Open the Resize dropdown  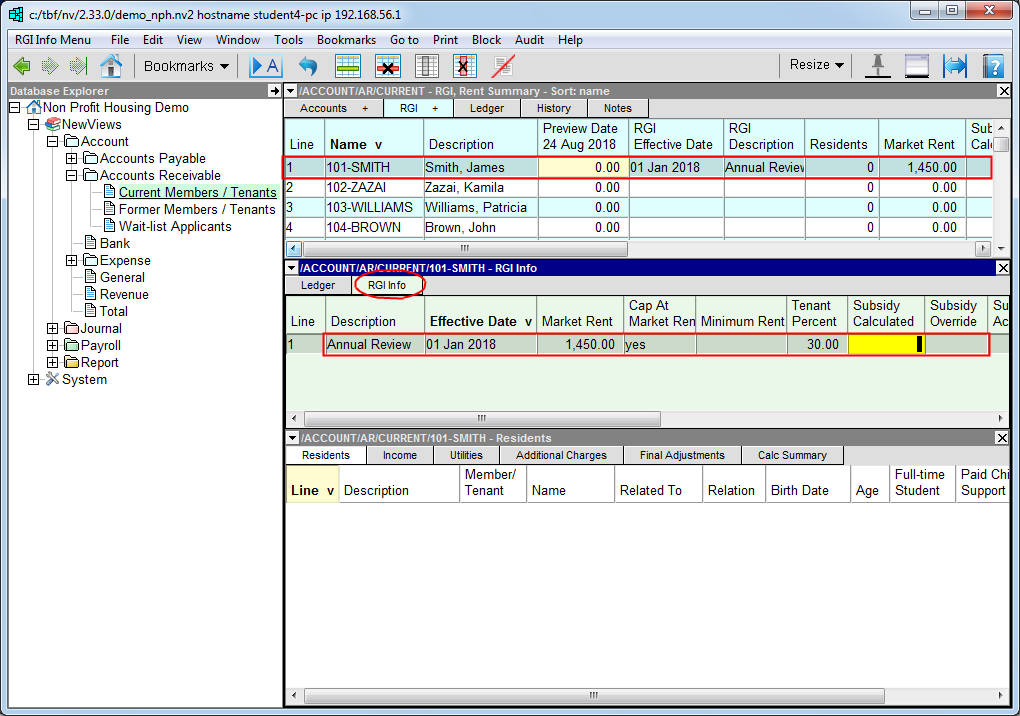(x=816, y=65)
